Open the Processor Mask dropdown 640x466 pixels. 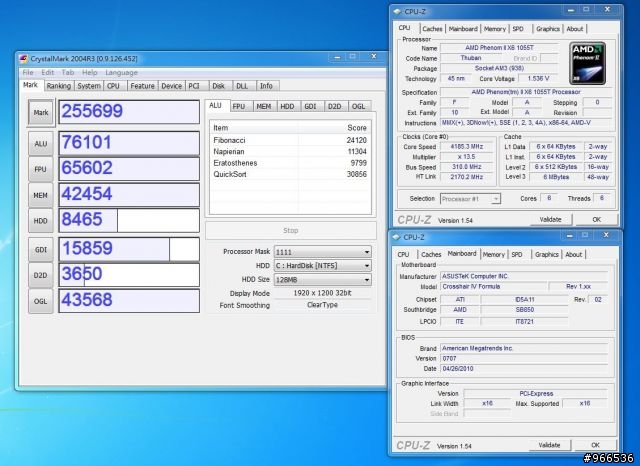click(x=322, y=252)
